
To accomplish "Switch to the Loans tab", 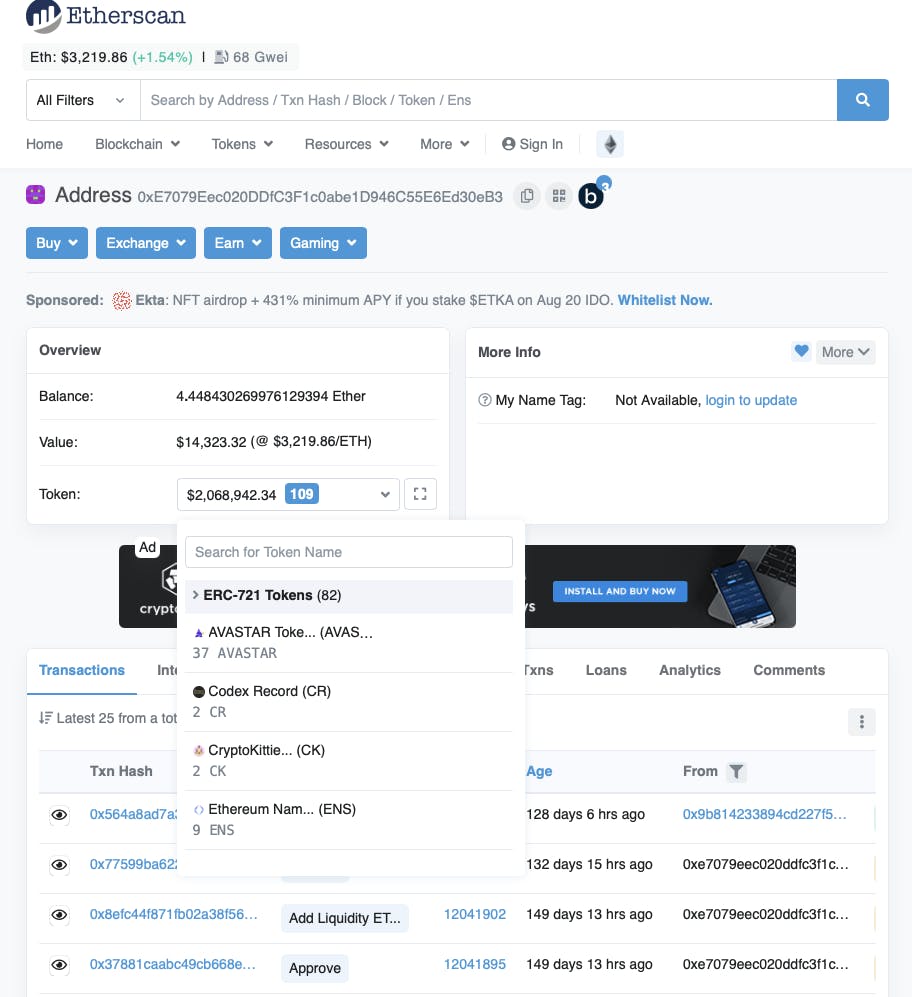I will pos(606,670).
